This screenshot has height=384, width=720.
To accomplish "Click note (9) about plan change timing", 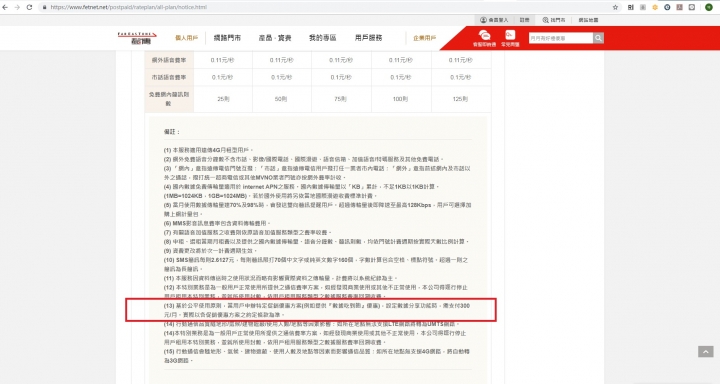I will (x=210, y=251).
